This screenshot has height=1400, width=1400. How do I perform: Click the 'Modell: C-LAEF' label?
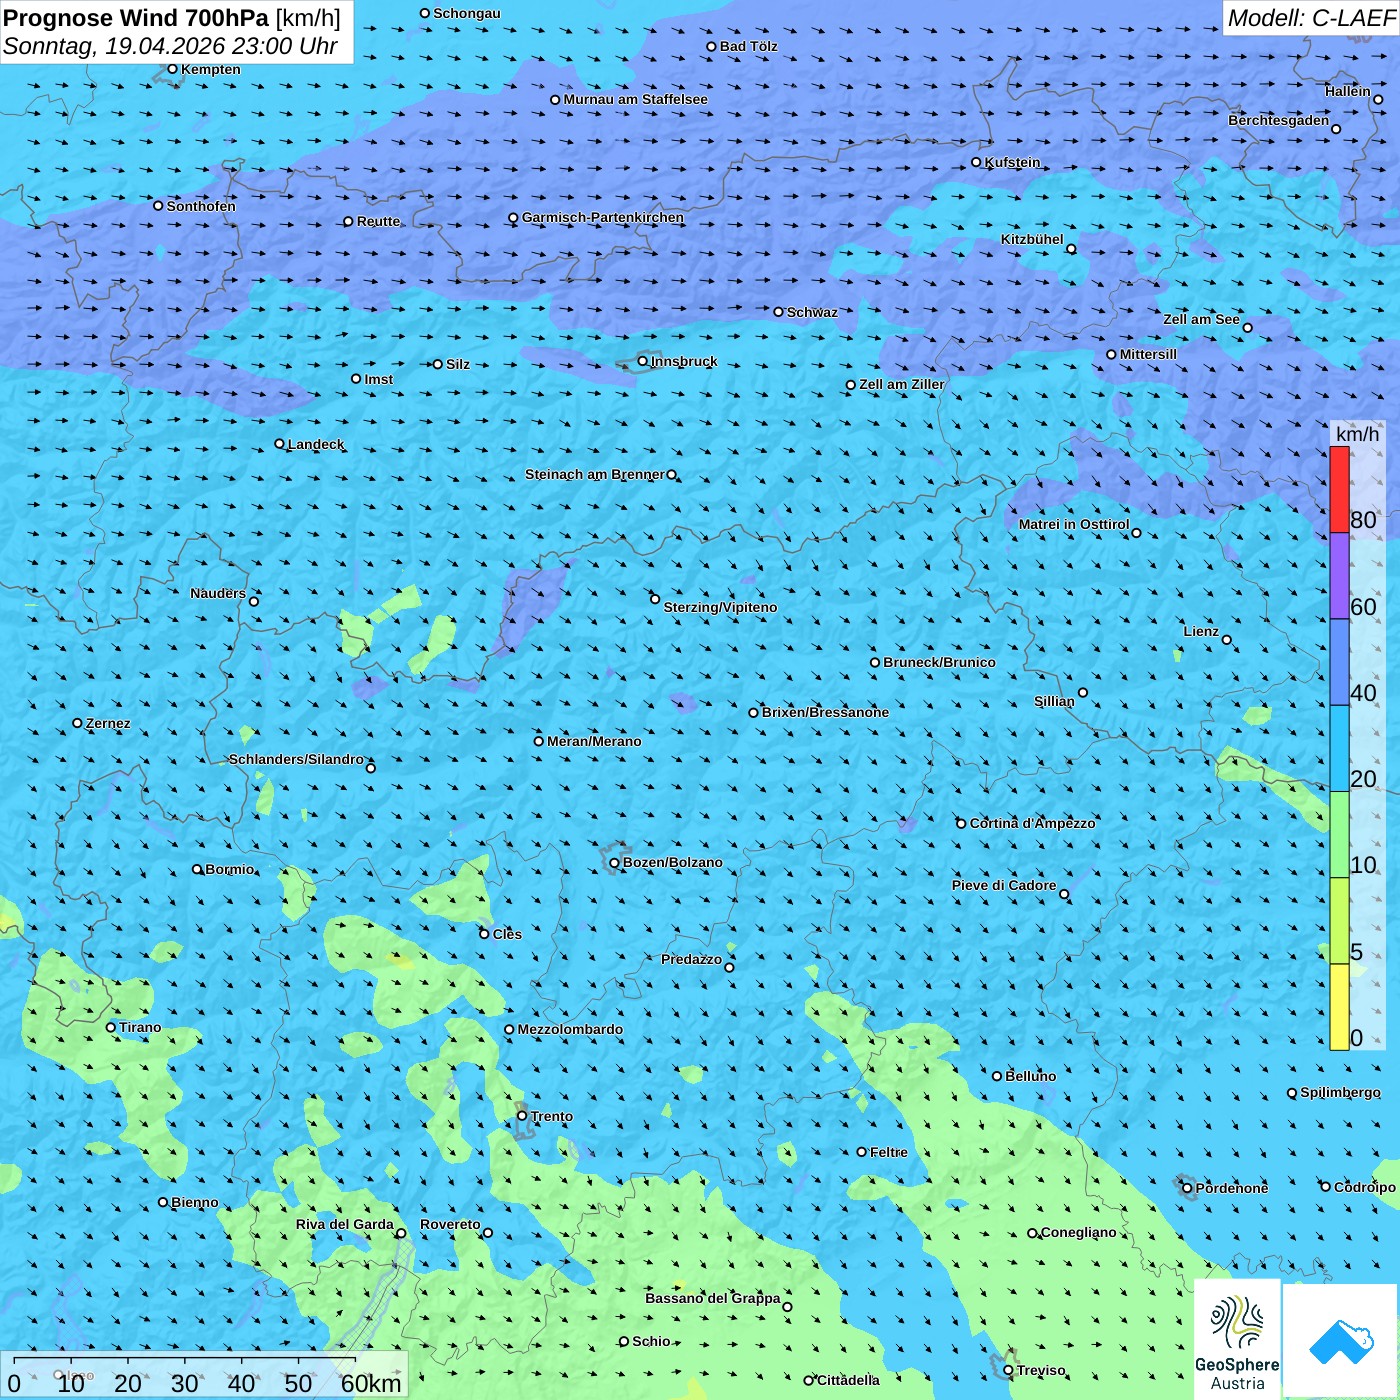coord(1310,18)
